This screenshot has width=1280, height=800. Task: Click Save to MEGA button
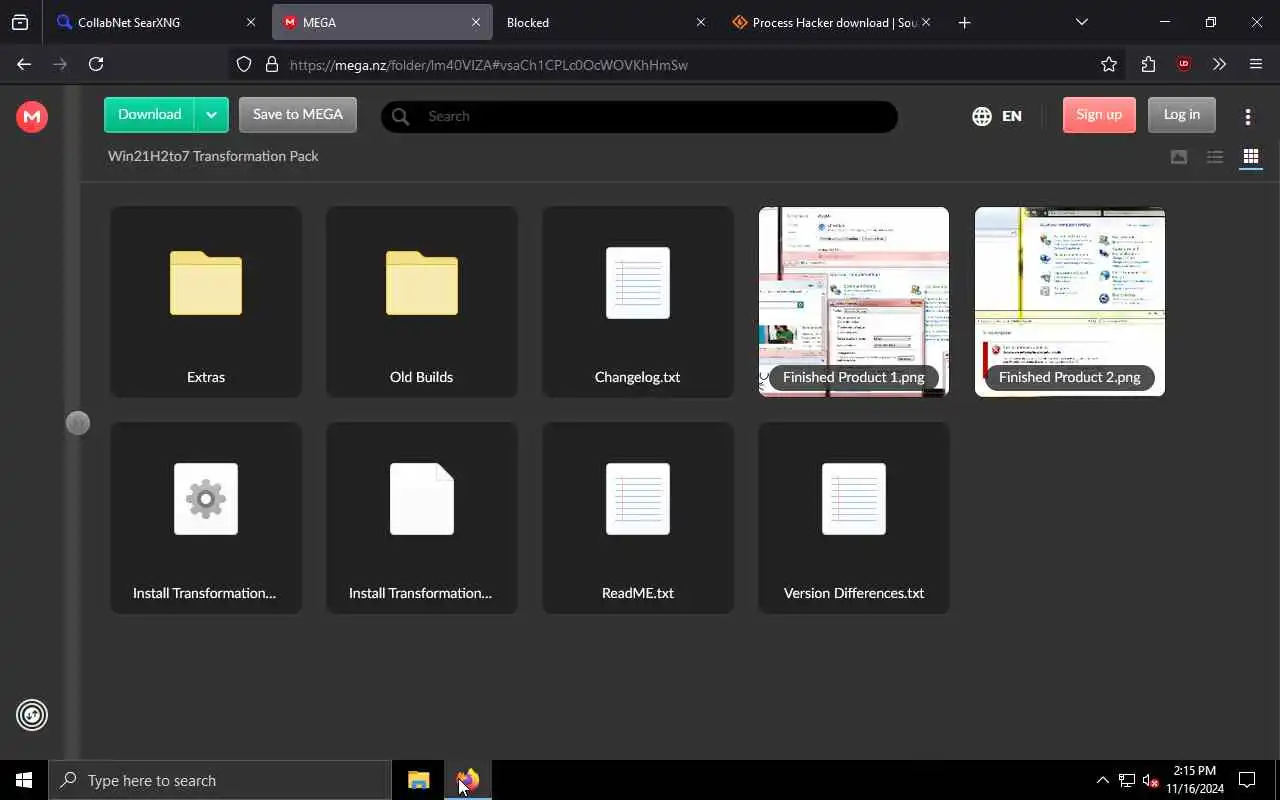(298, 115)
